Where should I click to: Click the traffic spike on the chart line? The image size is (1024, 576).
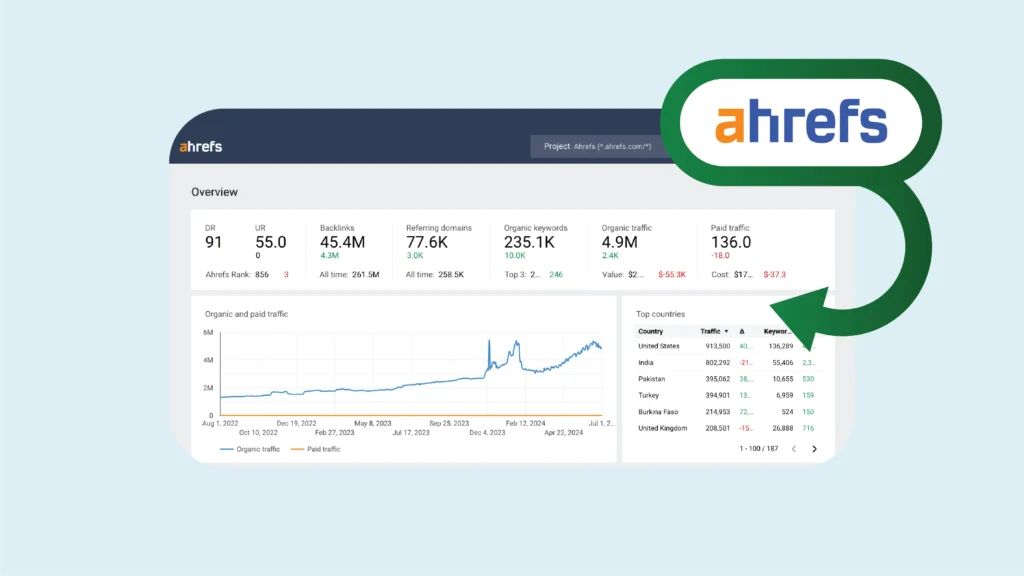pos(489,344)
